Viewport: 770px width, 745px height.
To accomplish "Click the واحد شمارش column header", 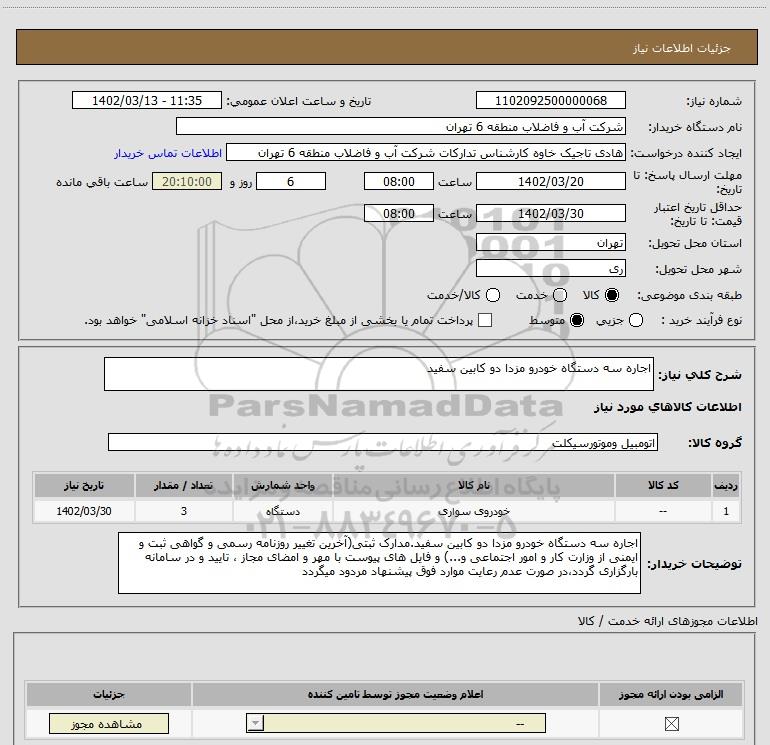I will coord(283,485).
